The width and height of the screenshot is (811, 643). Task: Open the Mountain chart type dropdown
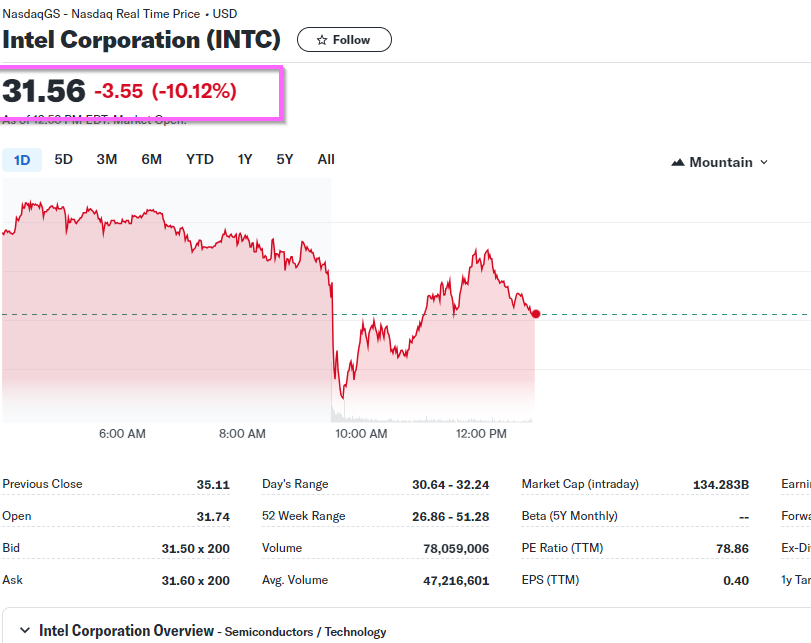(x=719, y=162)
